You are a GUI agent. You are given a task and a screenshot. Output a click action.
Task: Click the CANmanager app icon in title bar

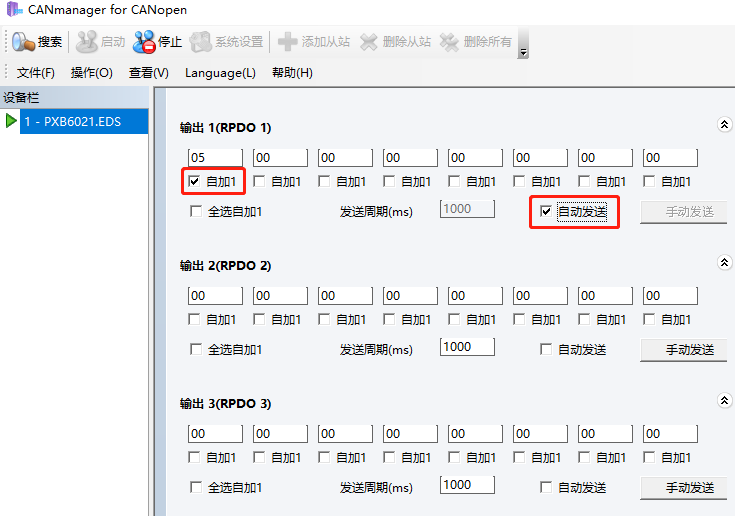pyautogui.click(x=14, y=9)
